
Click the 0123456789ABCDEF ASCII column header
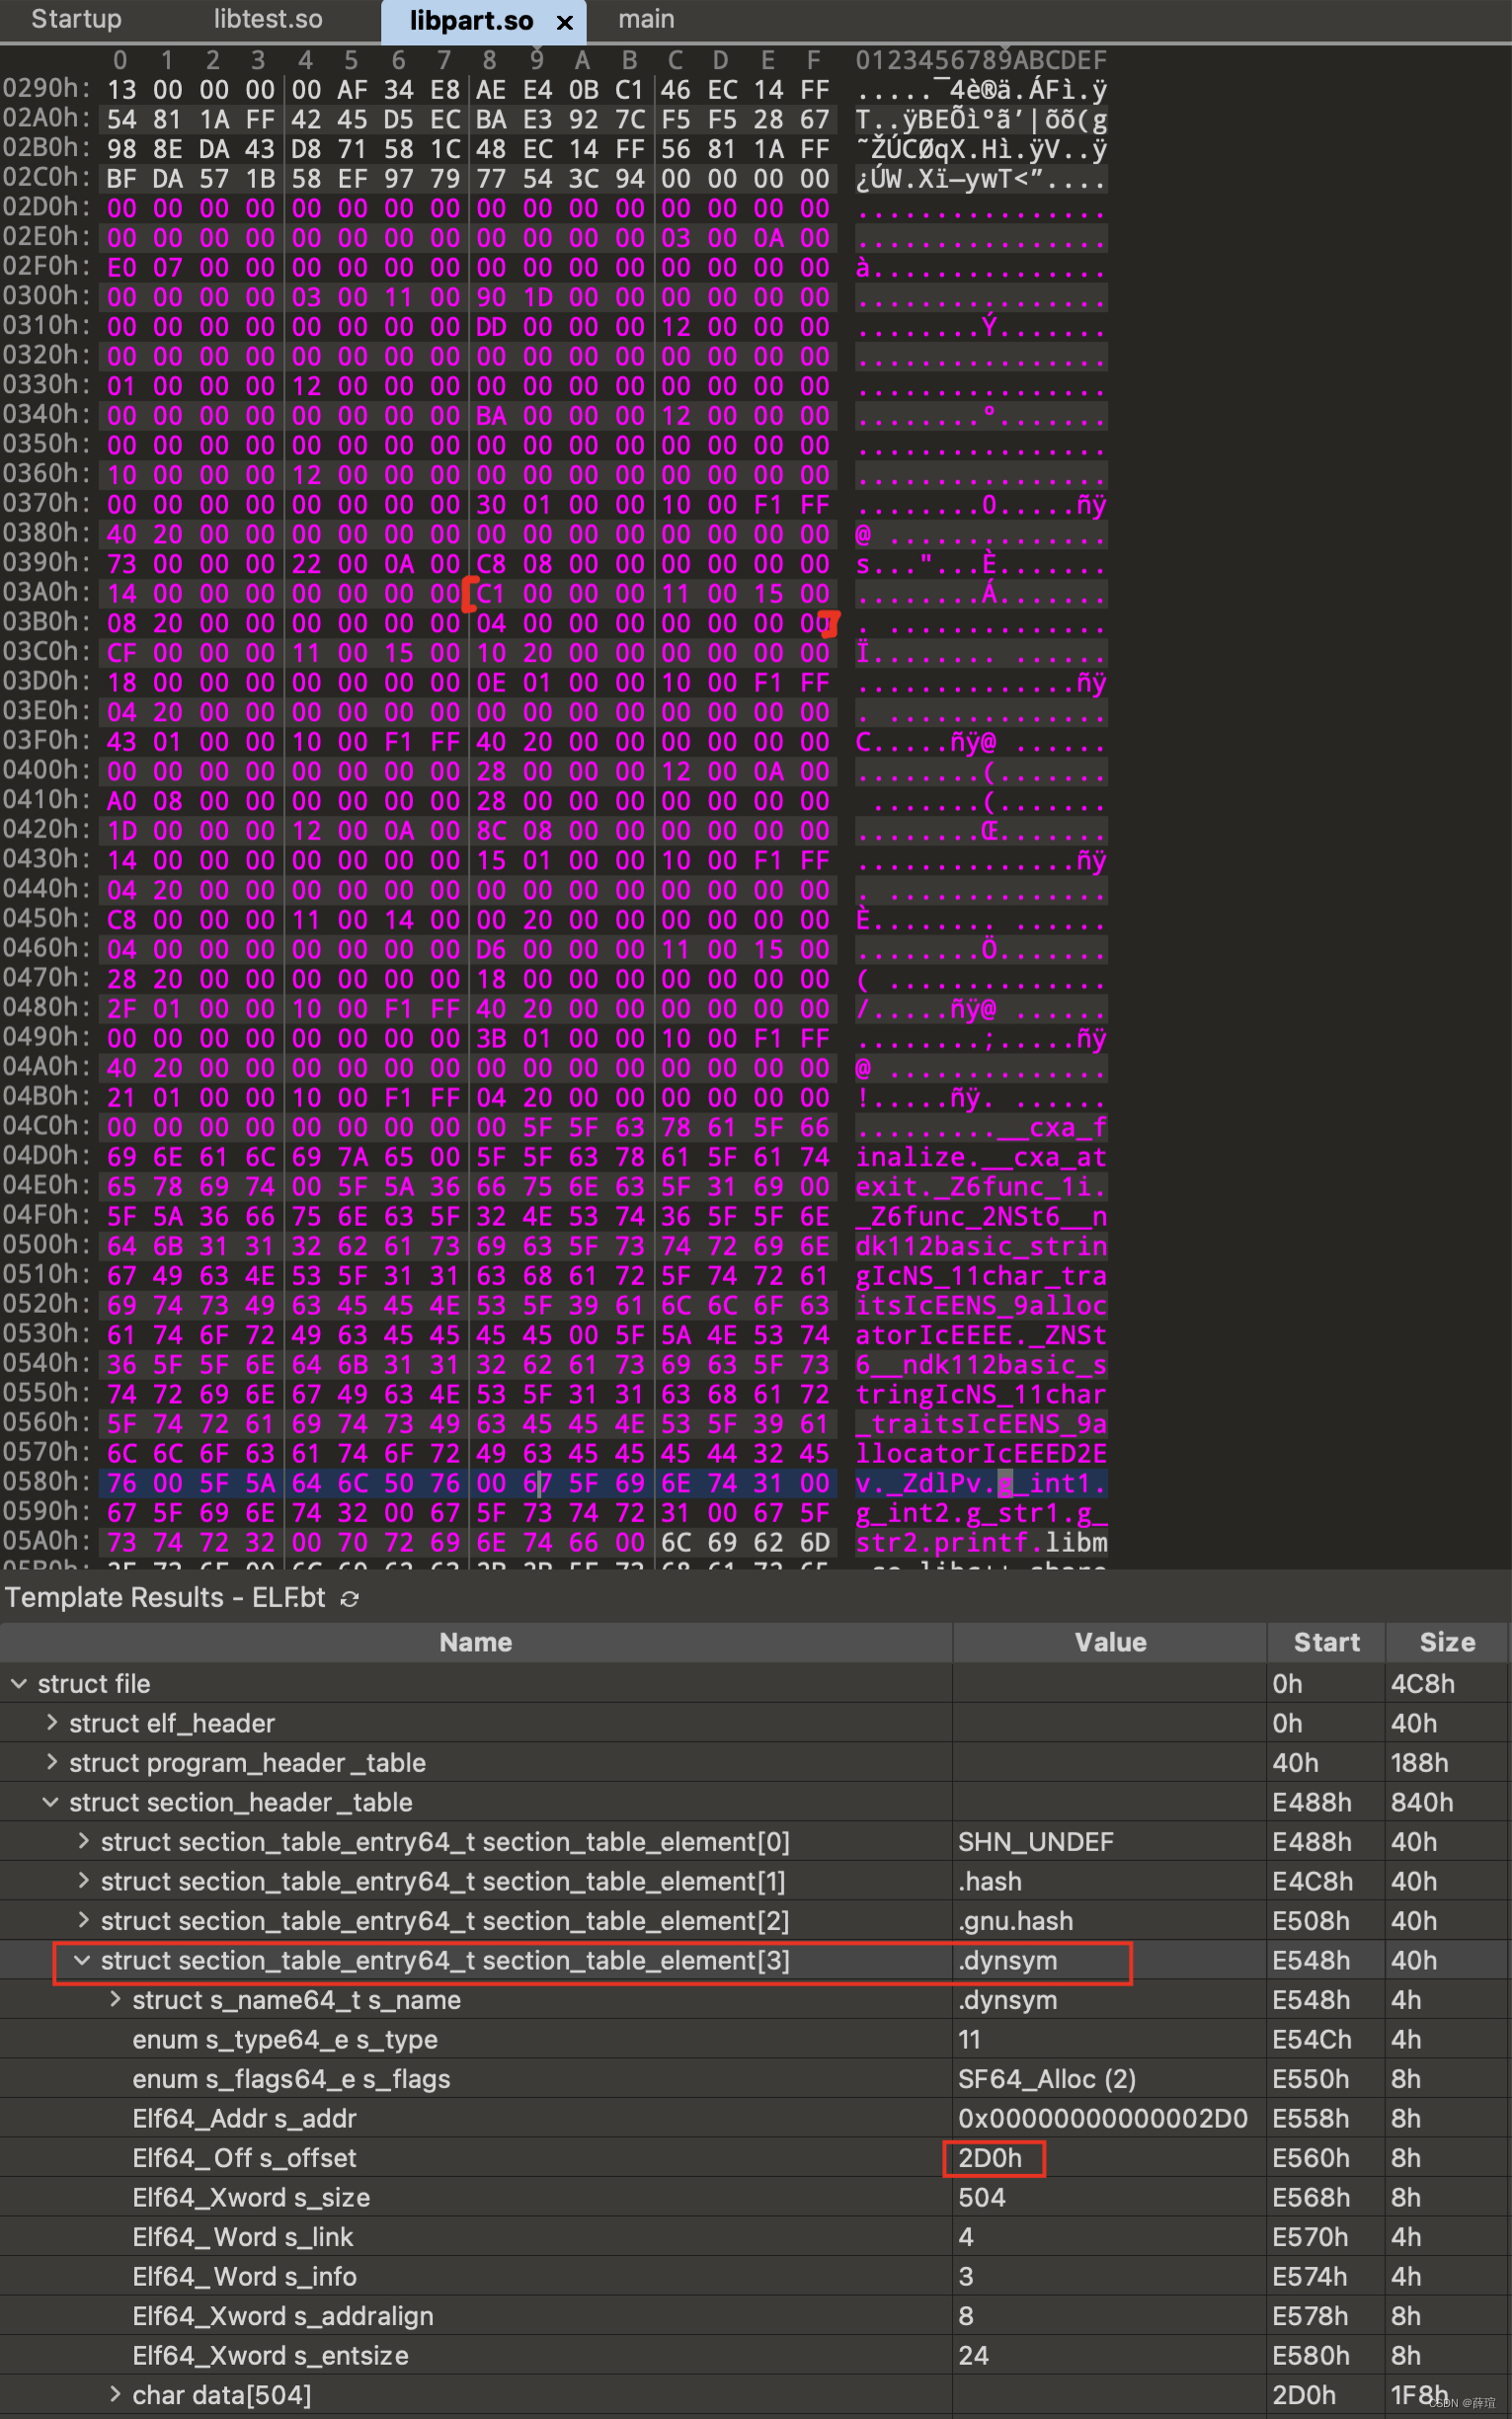tap(981, 60)
